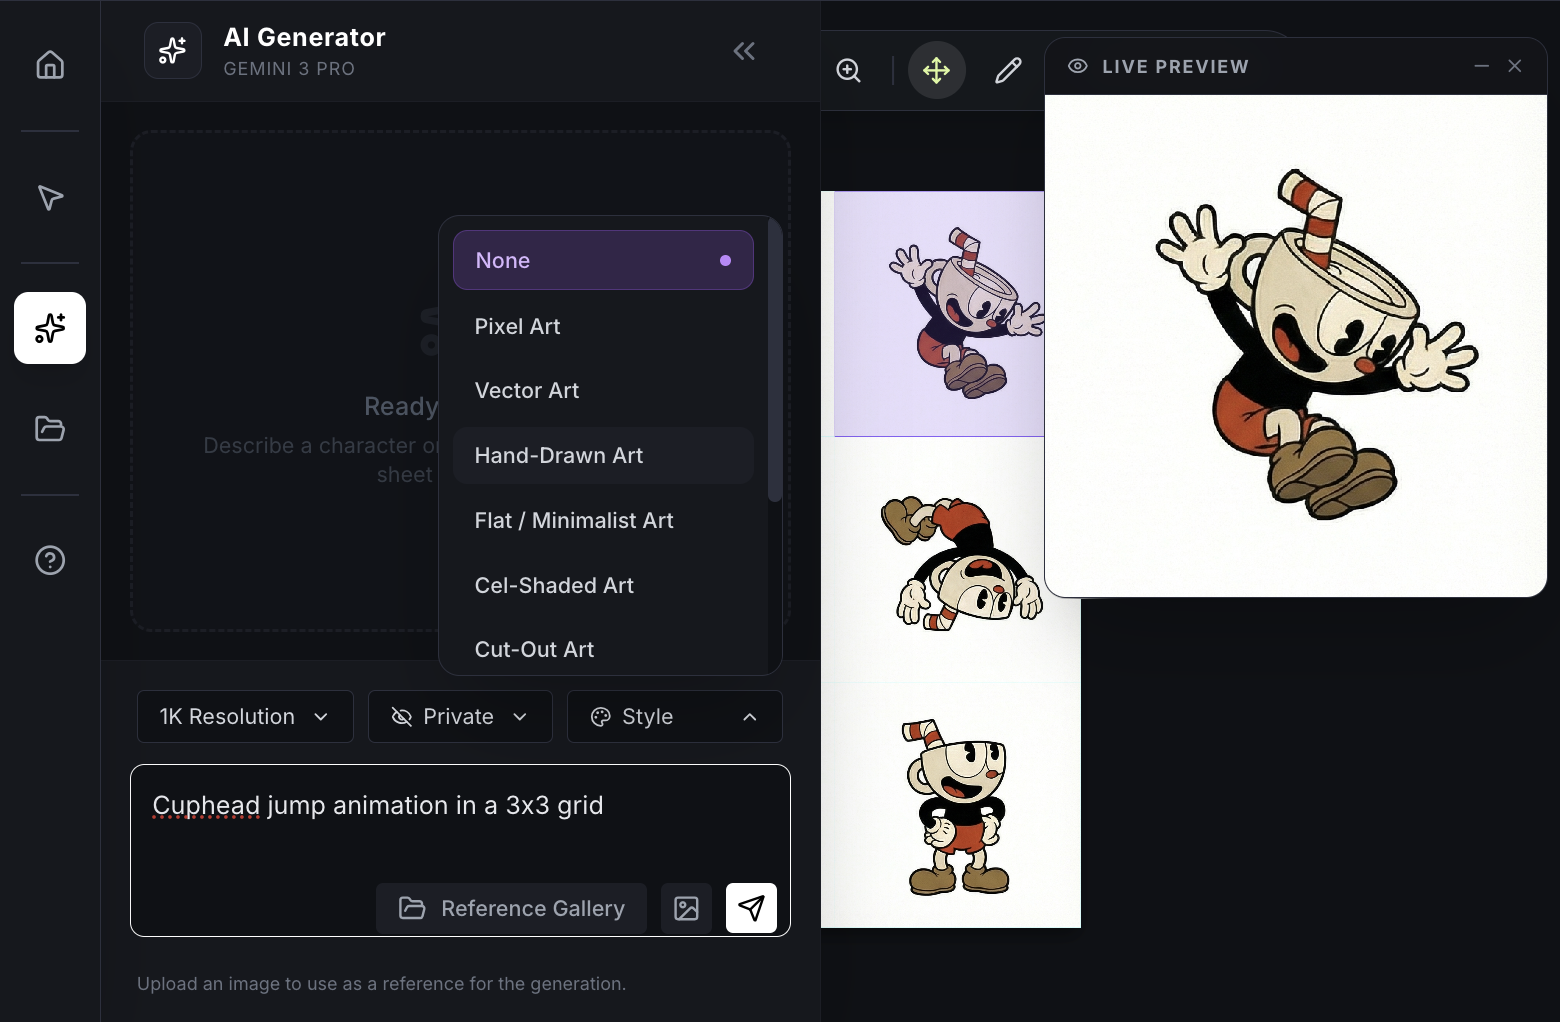
Task: Minimize the Live Preview panel
Action: pyautogui.click(x=1481, y=65)
